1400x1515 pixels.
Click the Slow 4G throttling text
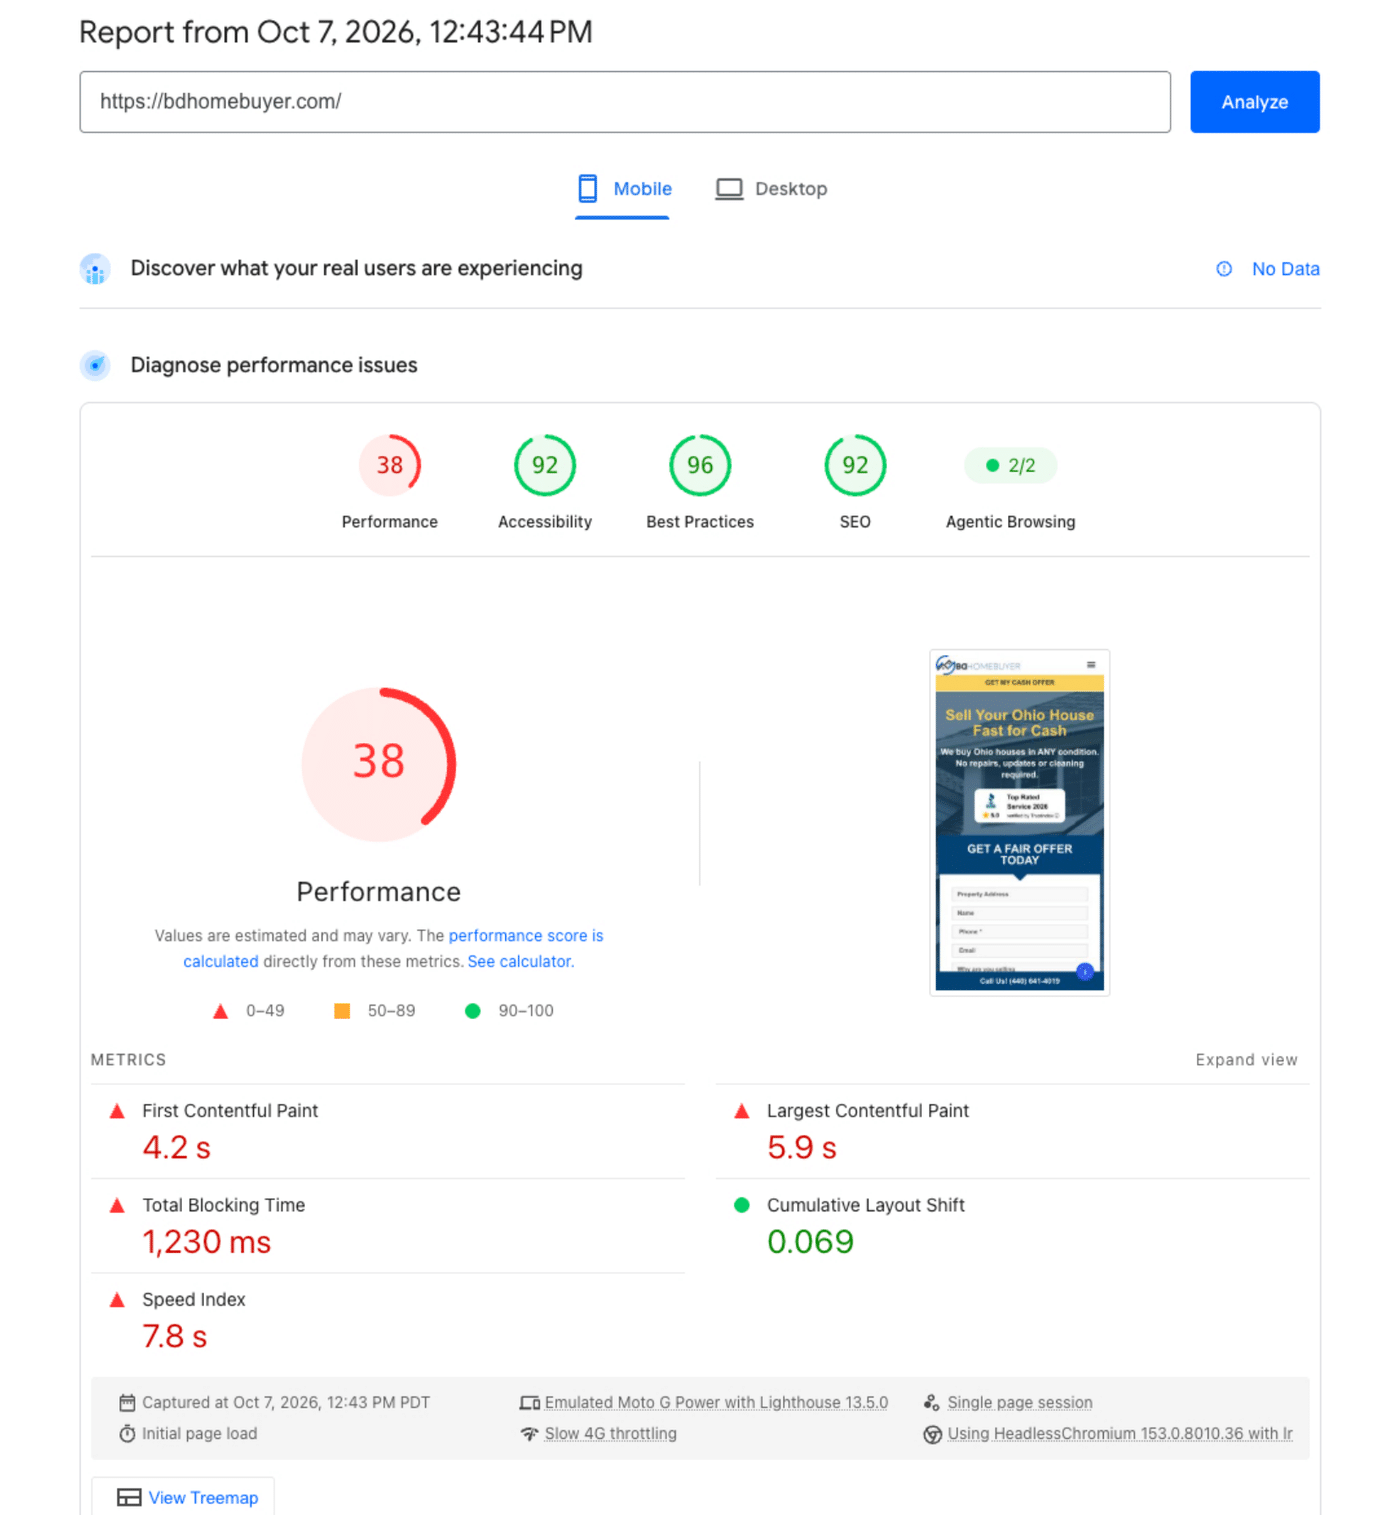pos(610,1434)
